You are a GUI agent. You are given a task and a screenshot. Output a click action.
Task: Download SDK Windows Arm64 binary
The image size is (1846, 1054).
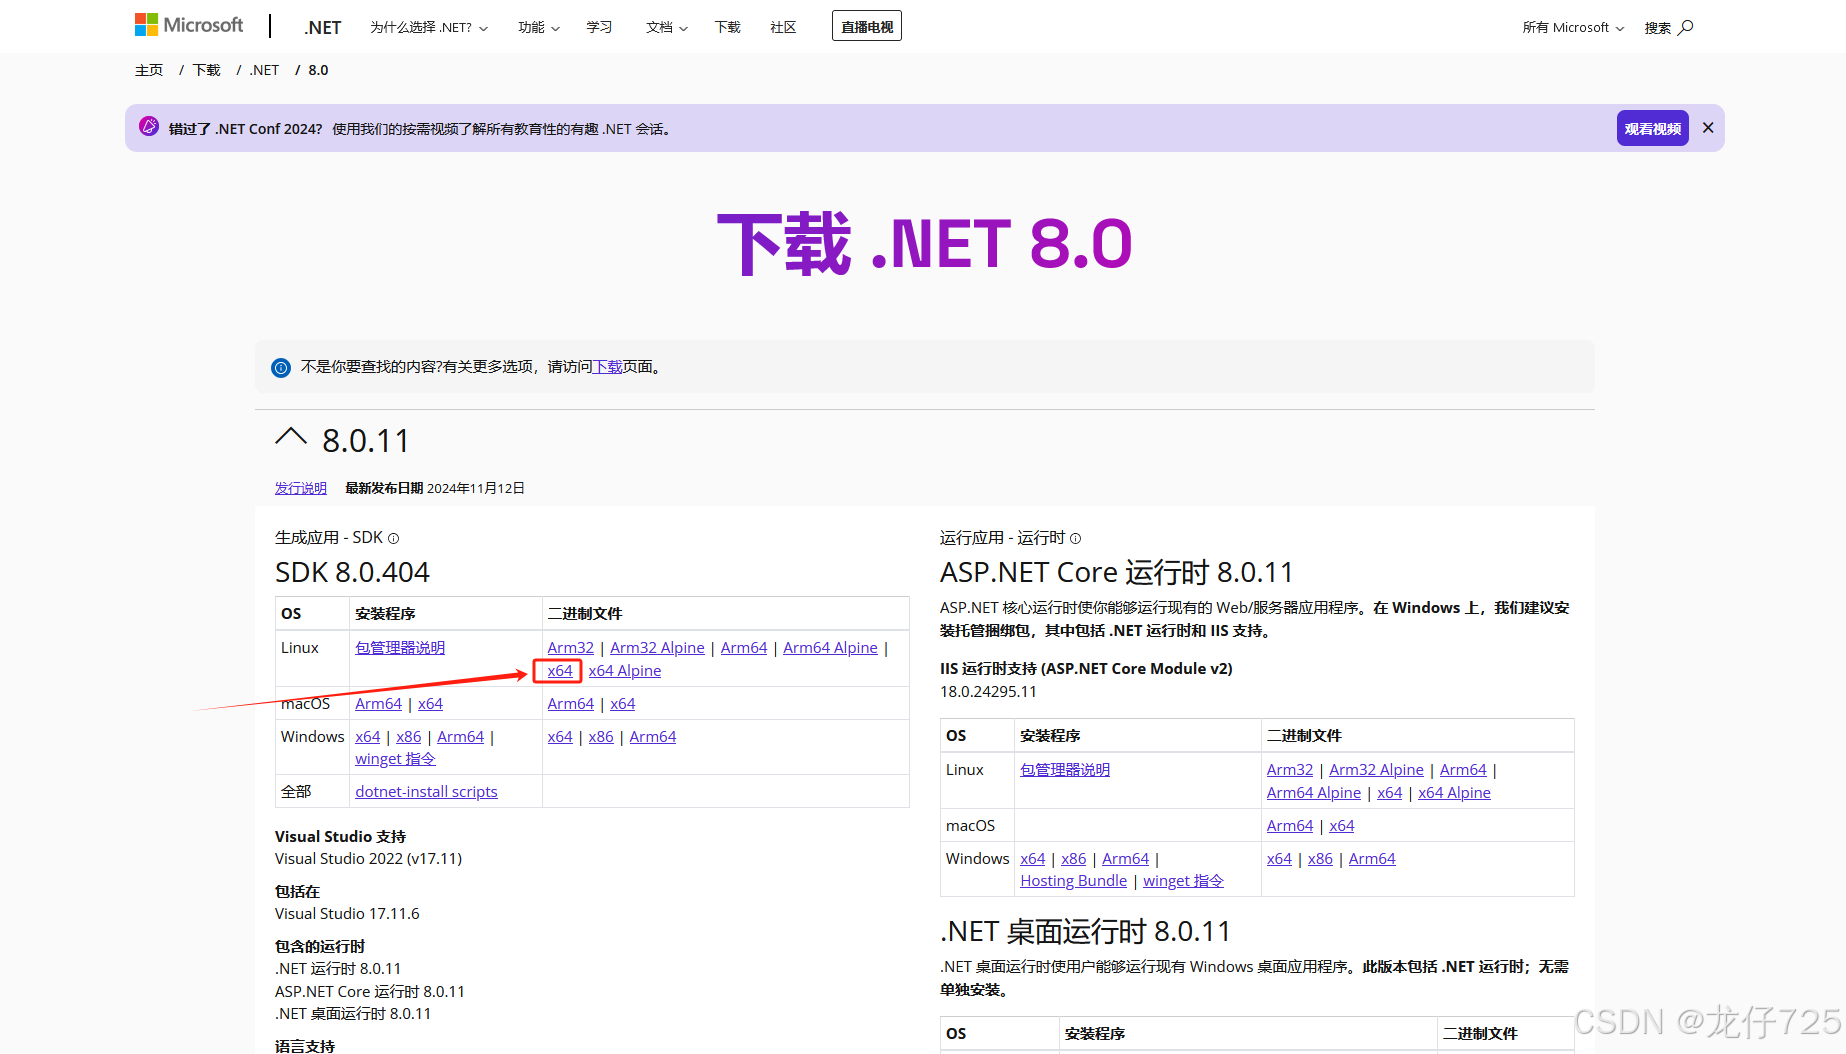coord(653,737)
